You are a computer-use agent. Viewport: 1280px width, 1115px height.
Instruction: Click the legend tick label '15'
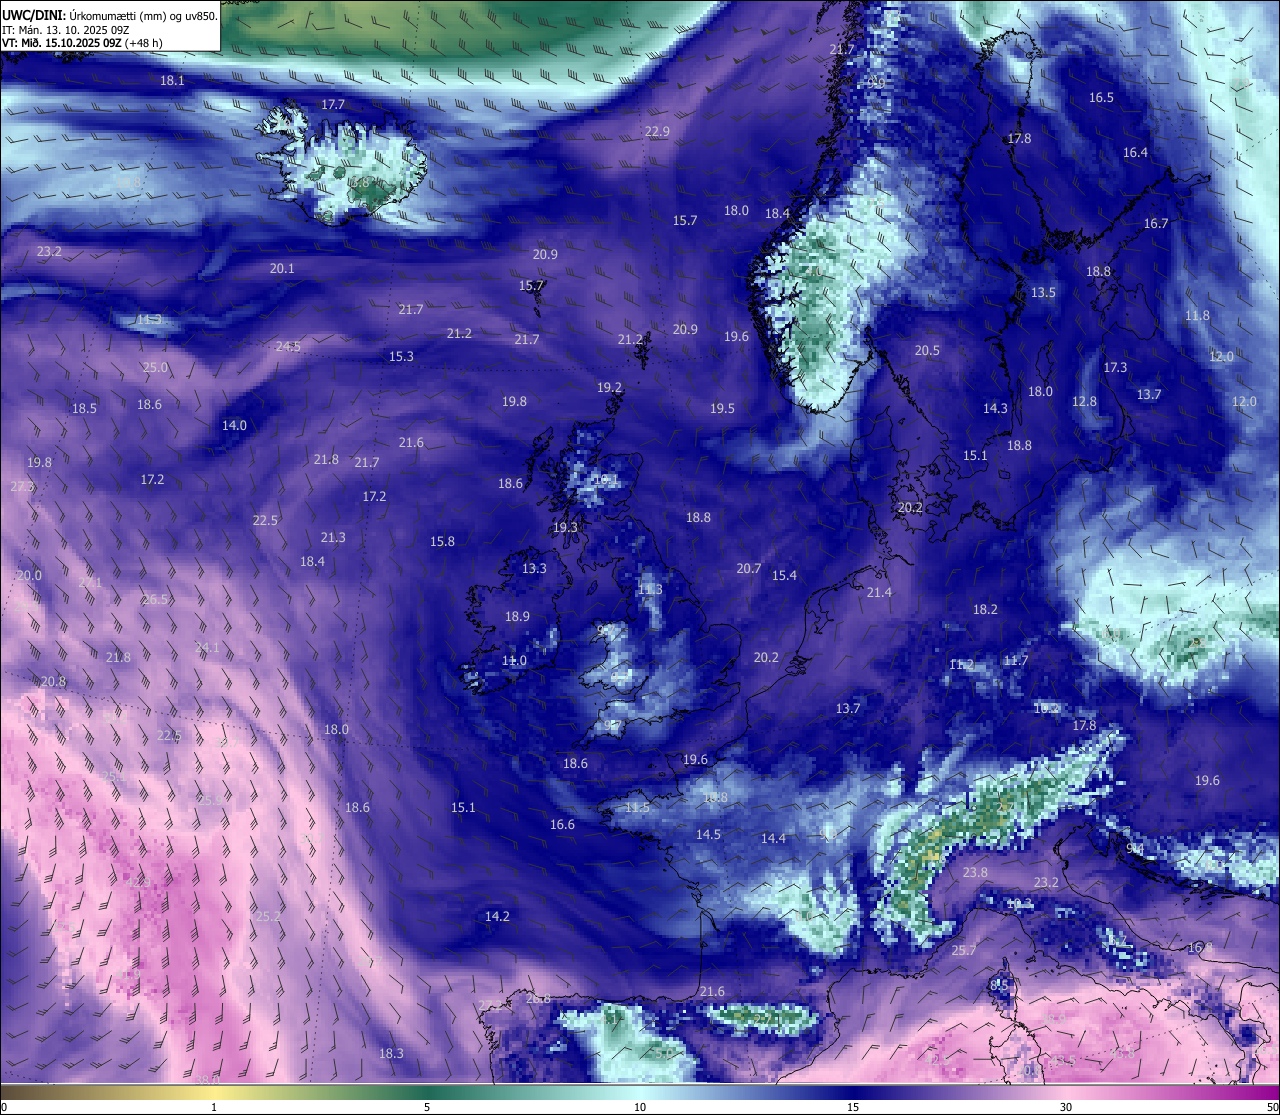tap(853, 1107)
